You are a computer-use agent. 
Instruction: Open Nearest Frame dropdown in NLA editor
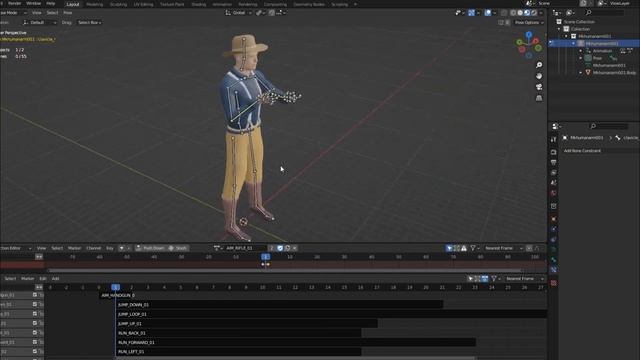[x=524, y=279]
